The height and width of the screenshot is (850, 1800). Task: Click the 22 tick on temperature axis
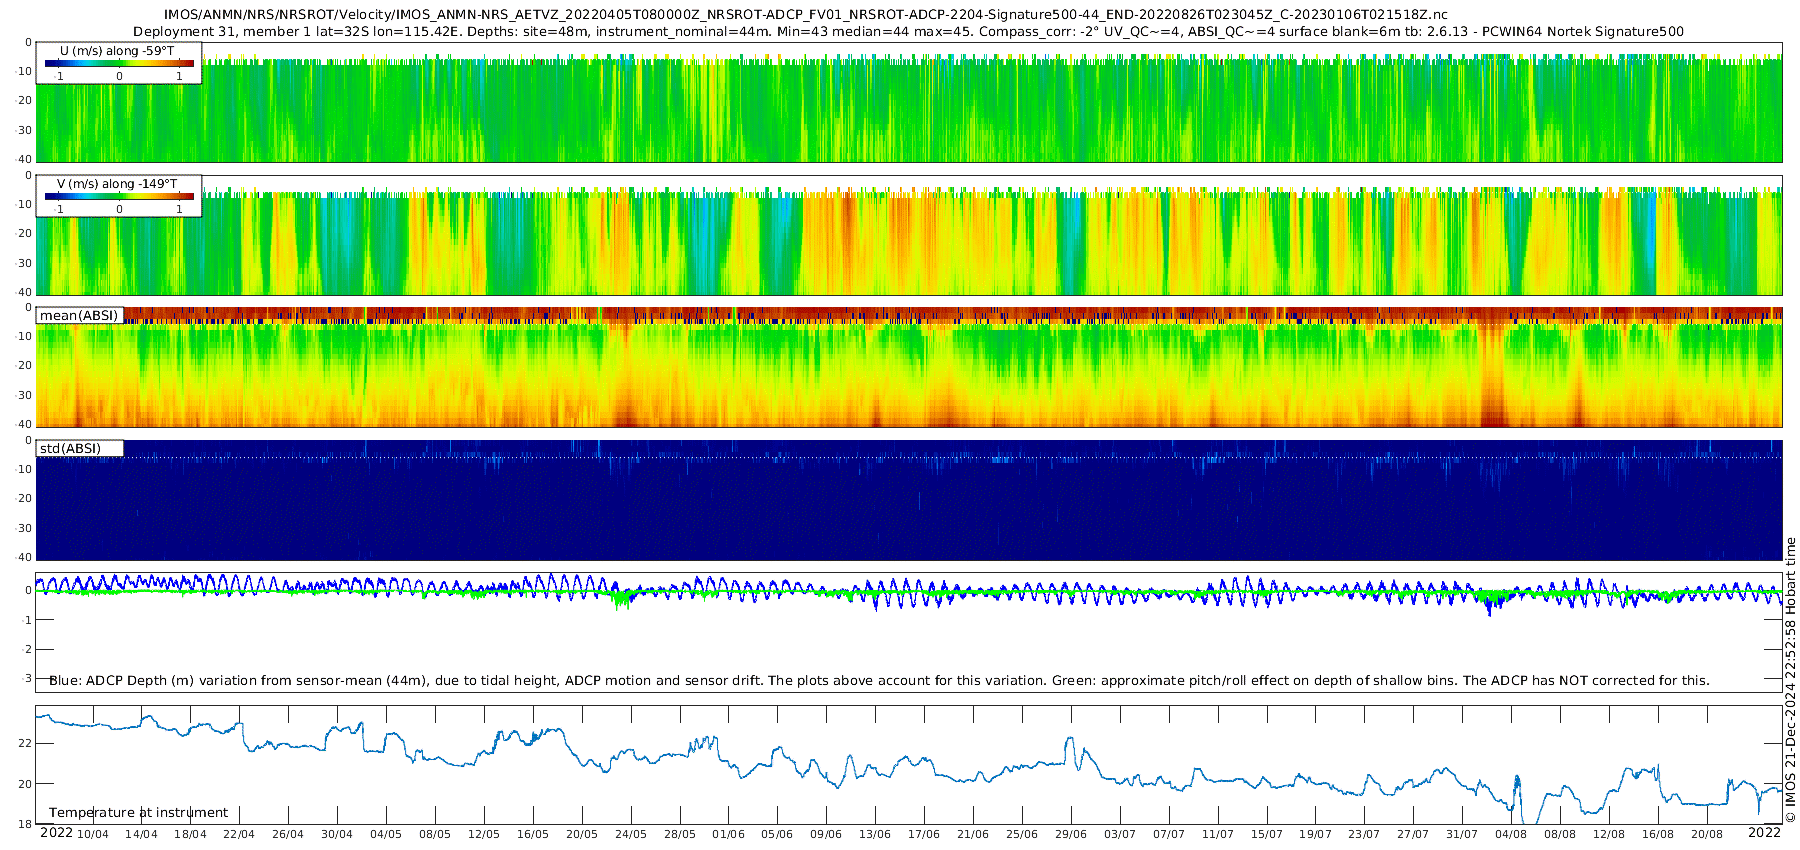point(25,743)
